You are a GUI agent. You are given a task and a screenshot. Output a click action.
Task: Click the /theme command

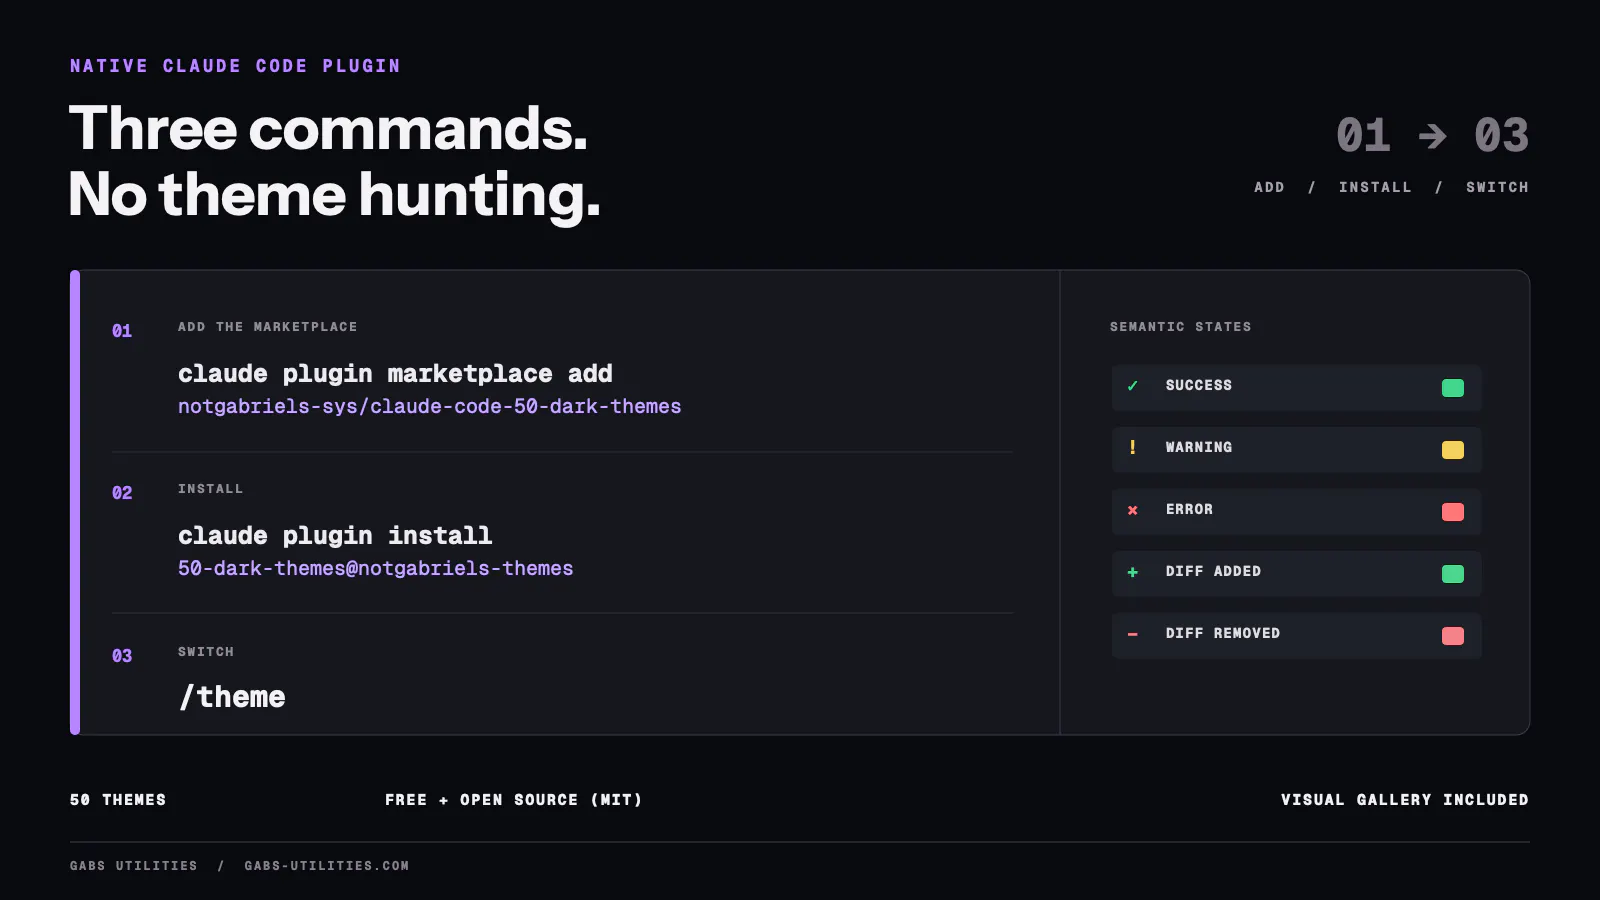tap(232, 696)
